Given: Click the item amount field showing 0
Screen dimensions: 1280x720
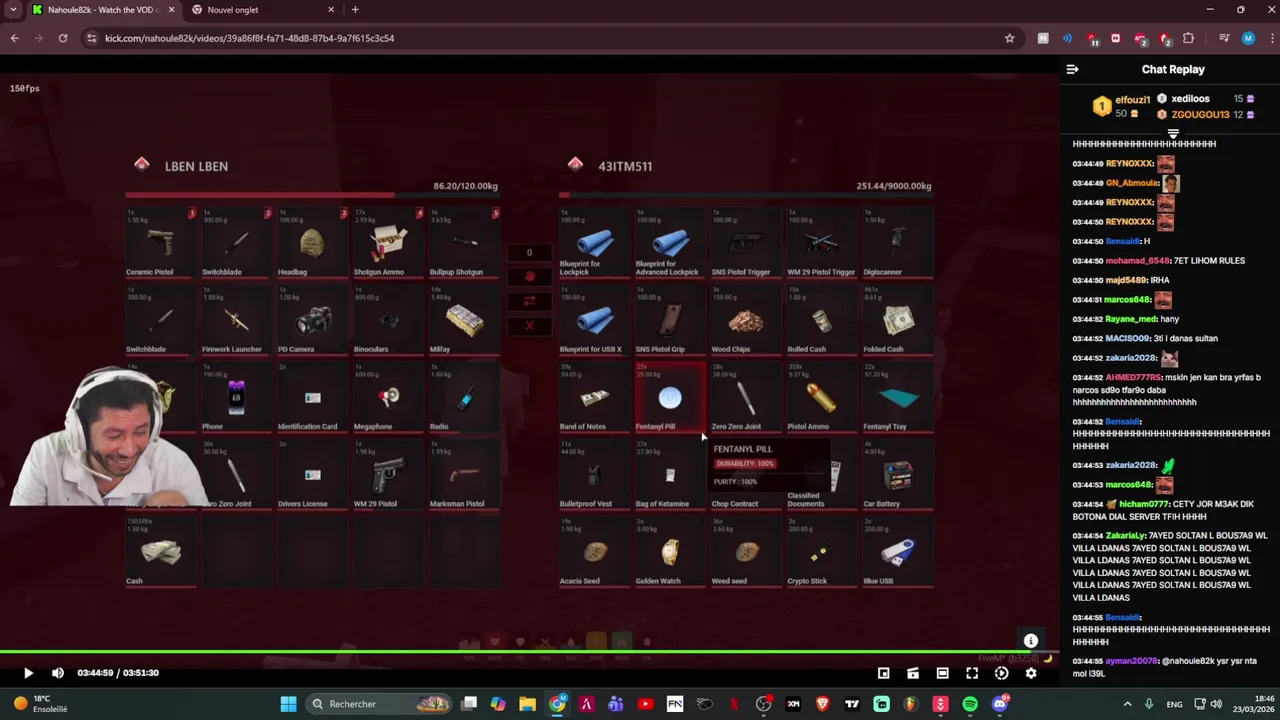Looking at the screenshot, I should point(529,253).
